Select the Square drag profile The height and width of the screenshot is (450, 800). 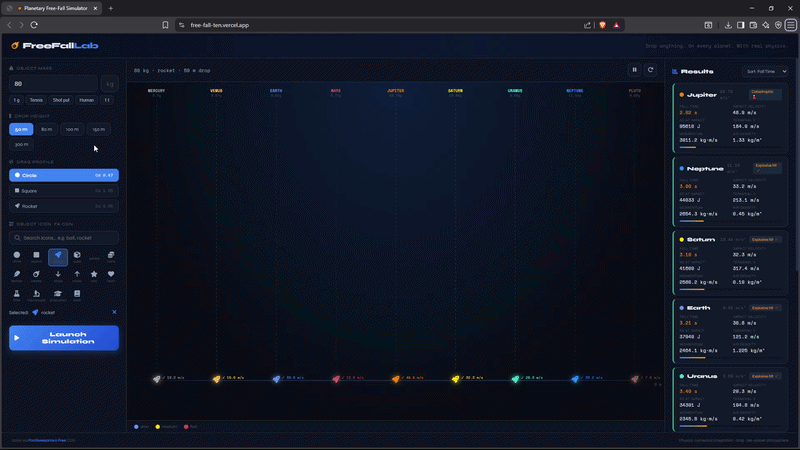[64, 190]
